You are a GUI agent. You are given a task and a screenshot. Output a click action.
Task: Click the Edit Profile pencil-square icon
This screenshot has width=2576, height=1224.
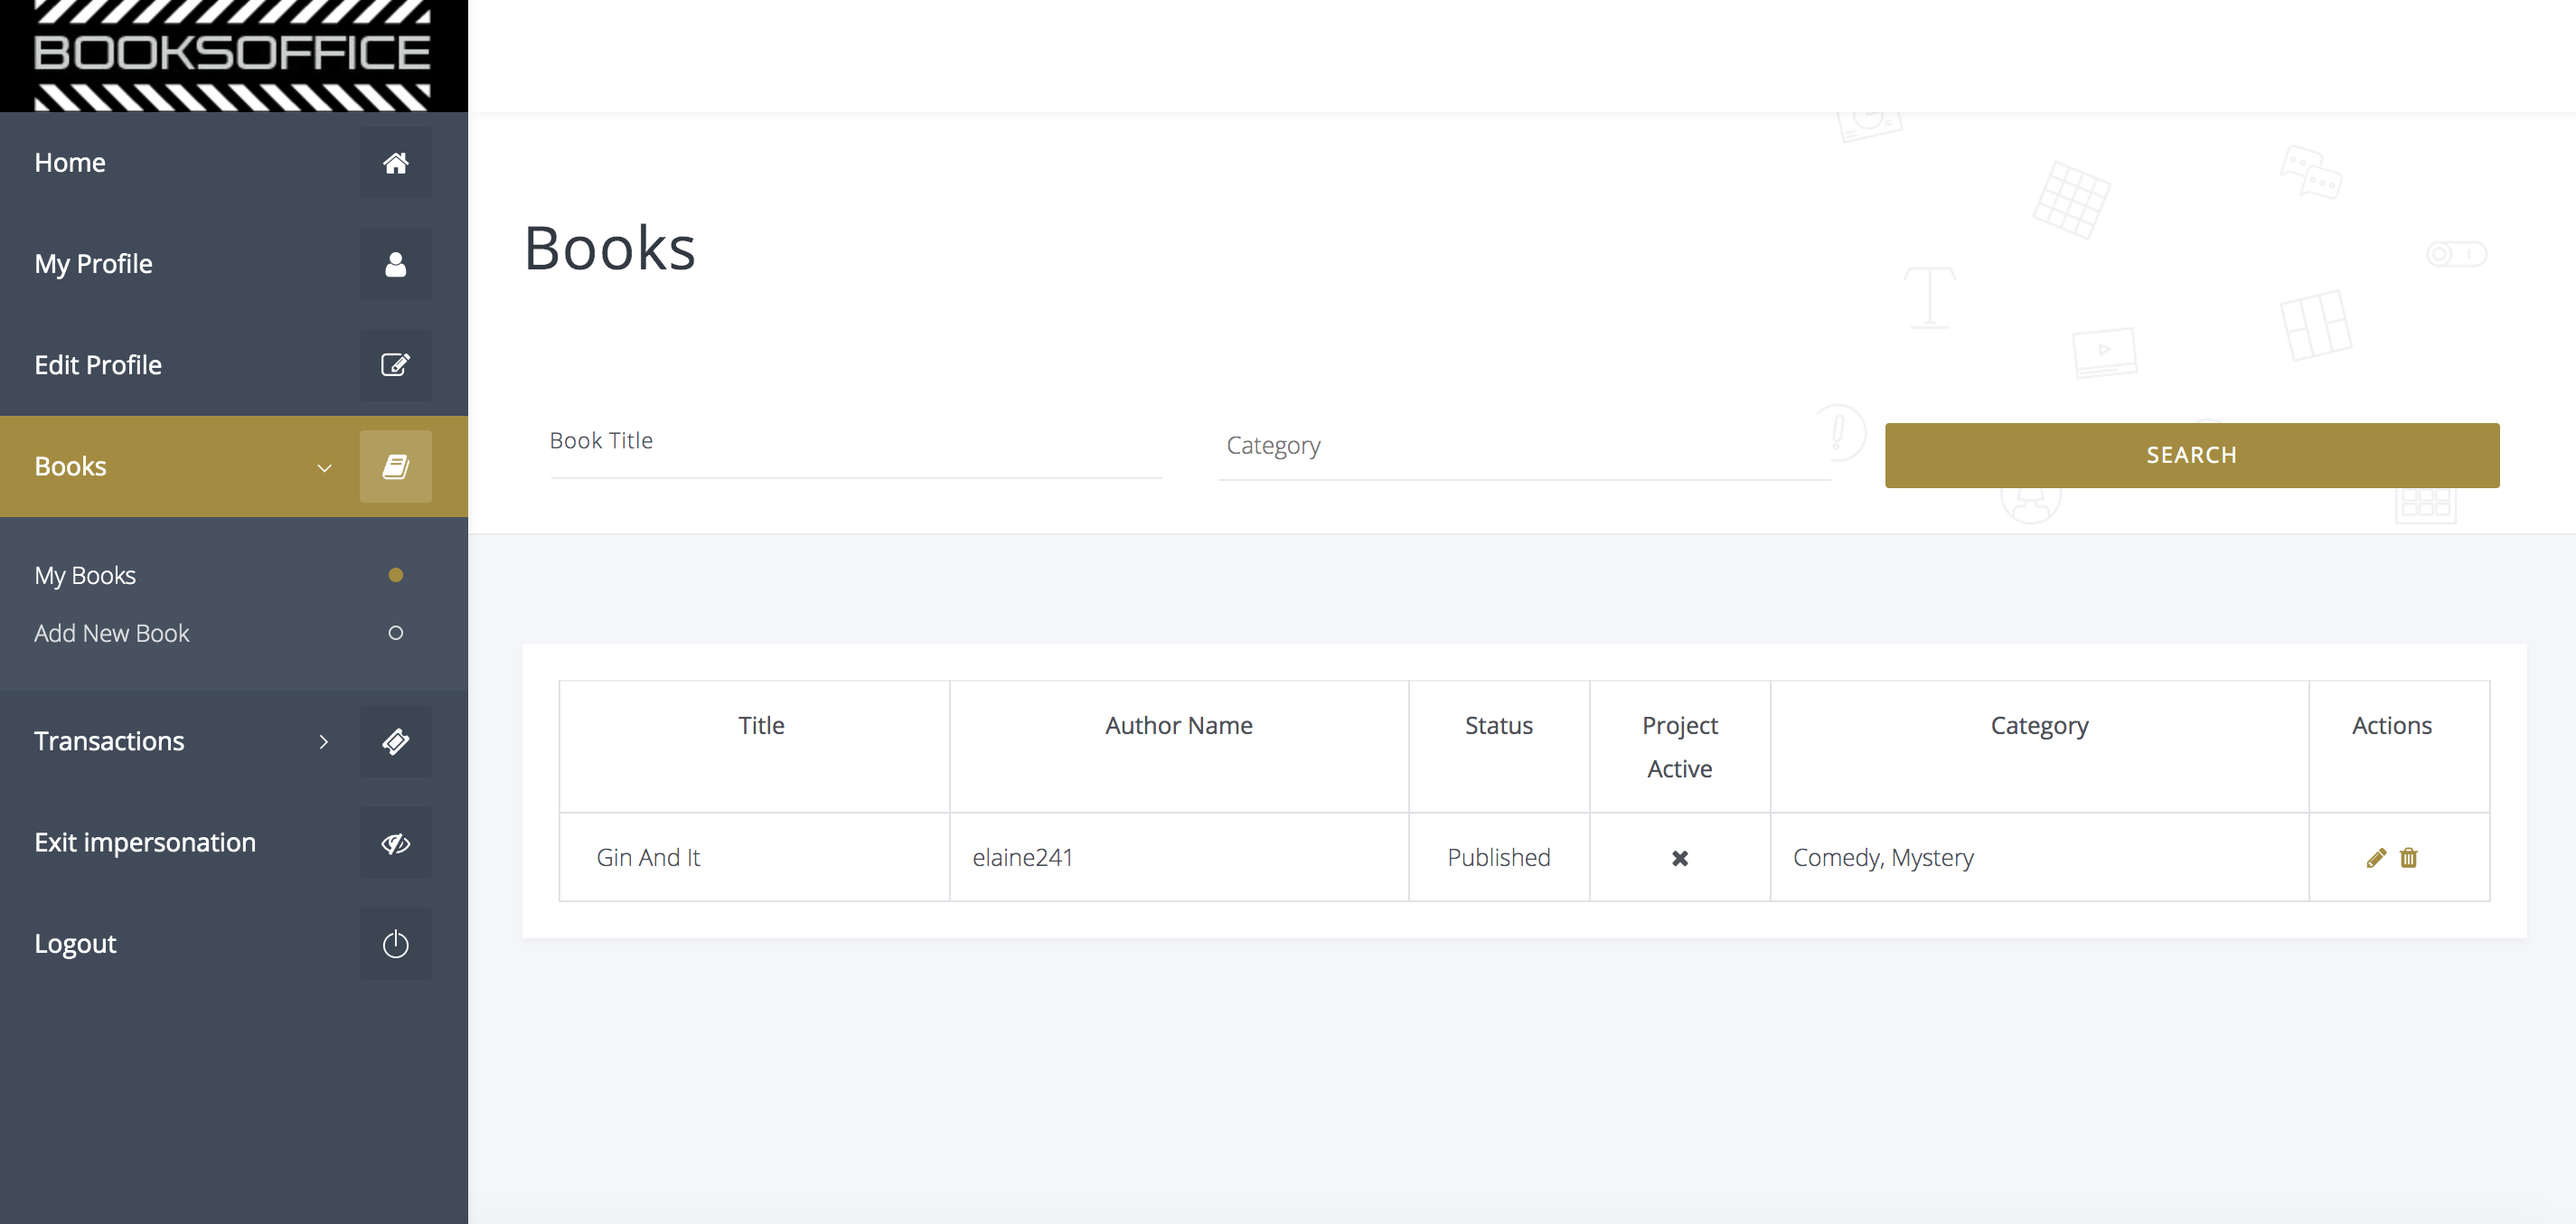[395, 365]
